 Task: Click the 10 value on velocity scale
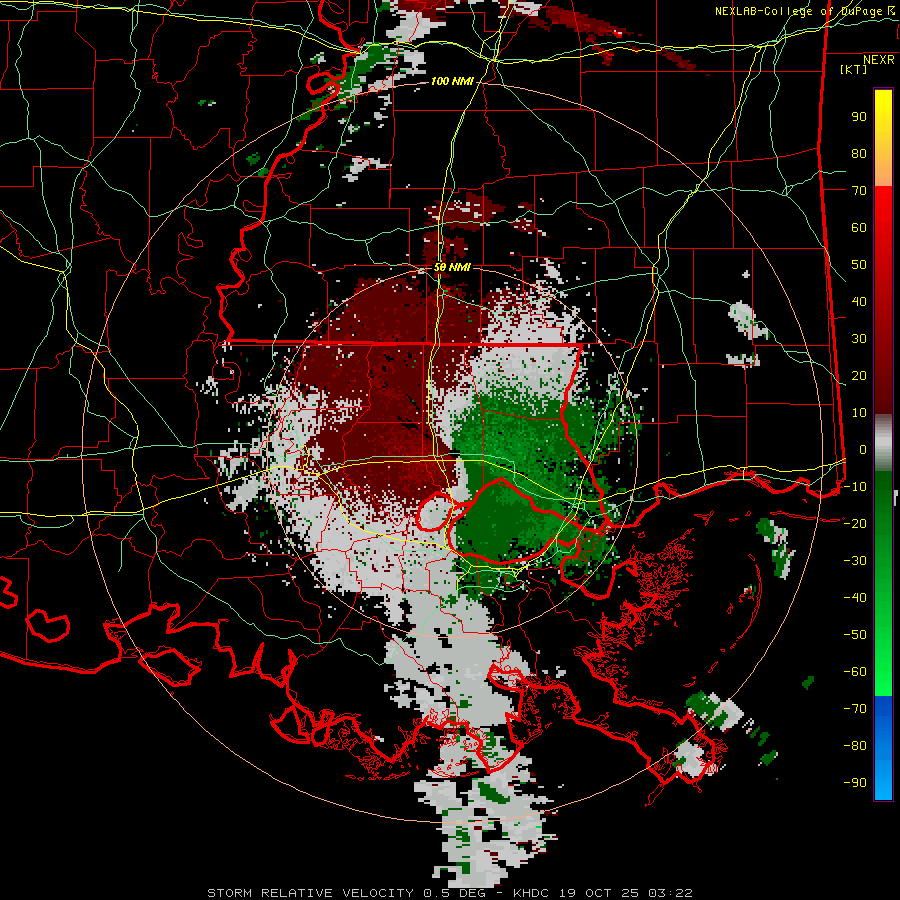click(859, 413)
